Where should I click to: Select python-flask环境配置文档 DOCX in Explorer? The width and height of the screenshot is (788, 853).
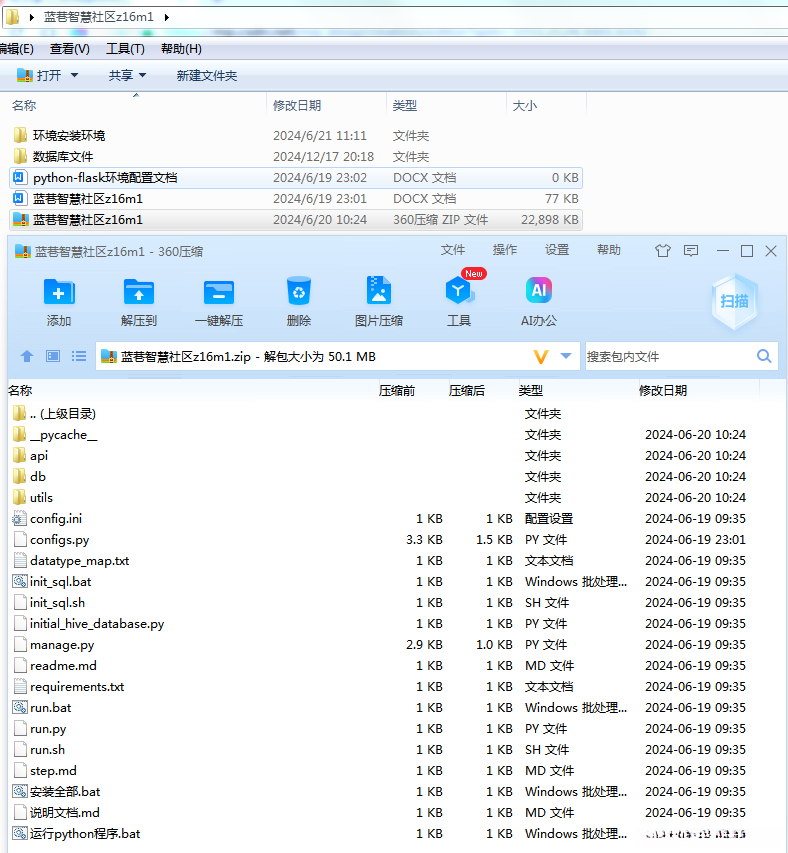click(296, 178)
